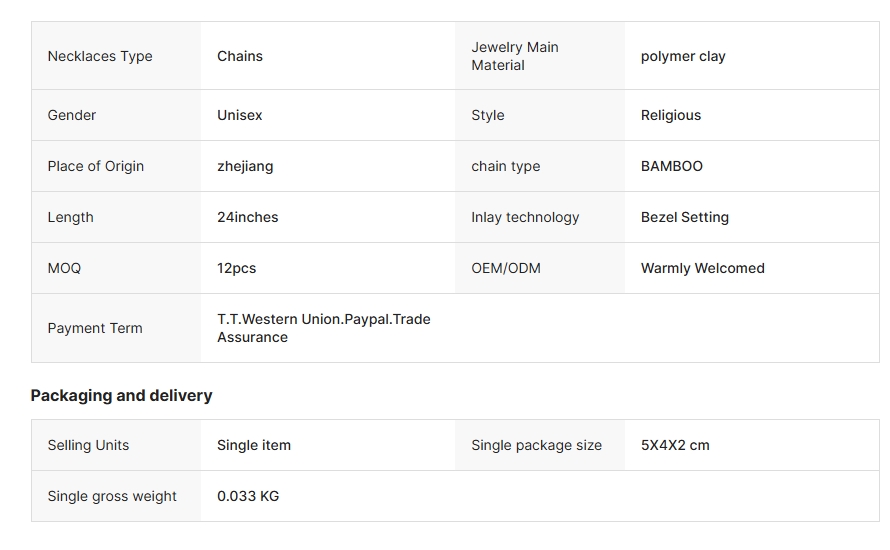The width and height of the screenshot is (890, 550).
Task: Click the "Inlay technology" label
Action: pos(525,217)
